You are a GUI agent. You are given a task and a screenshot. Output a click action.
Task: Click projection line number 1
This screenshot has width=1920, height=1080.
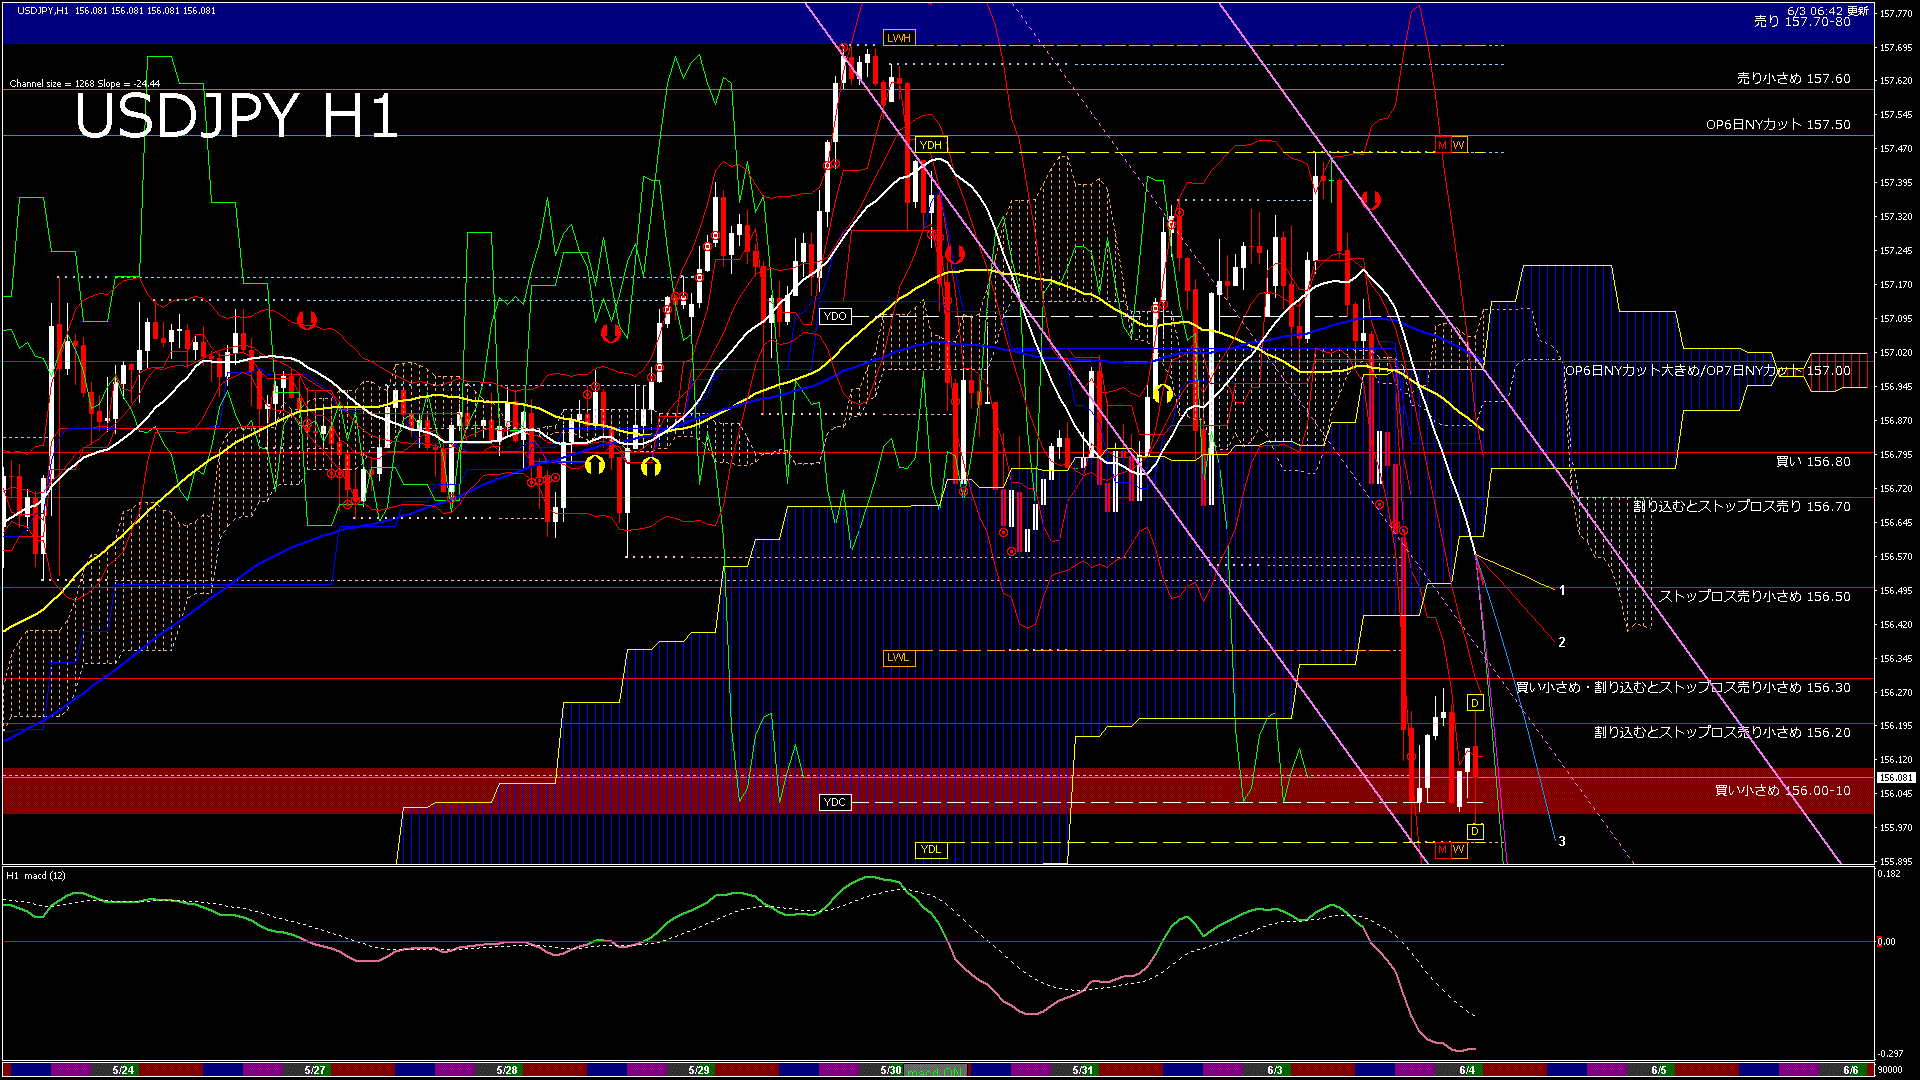coord(1562,591)
